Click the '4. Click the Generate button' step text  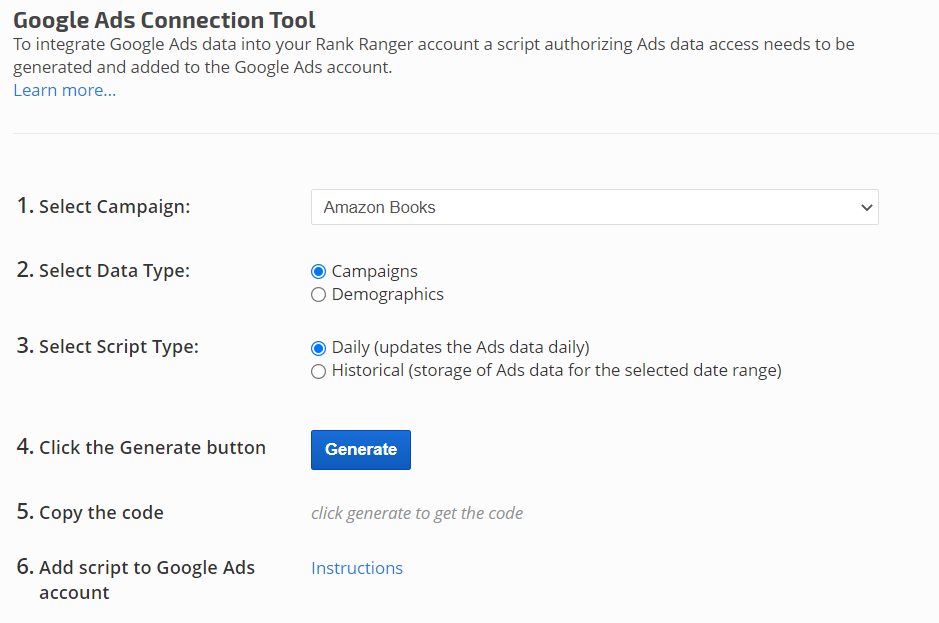click(x=141, y=447)
